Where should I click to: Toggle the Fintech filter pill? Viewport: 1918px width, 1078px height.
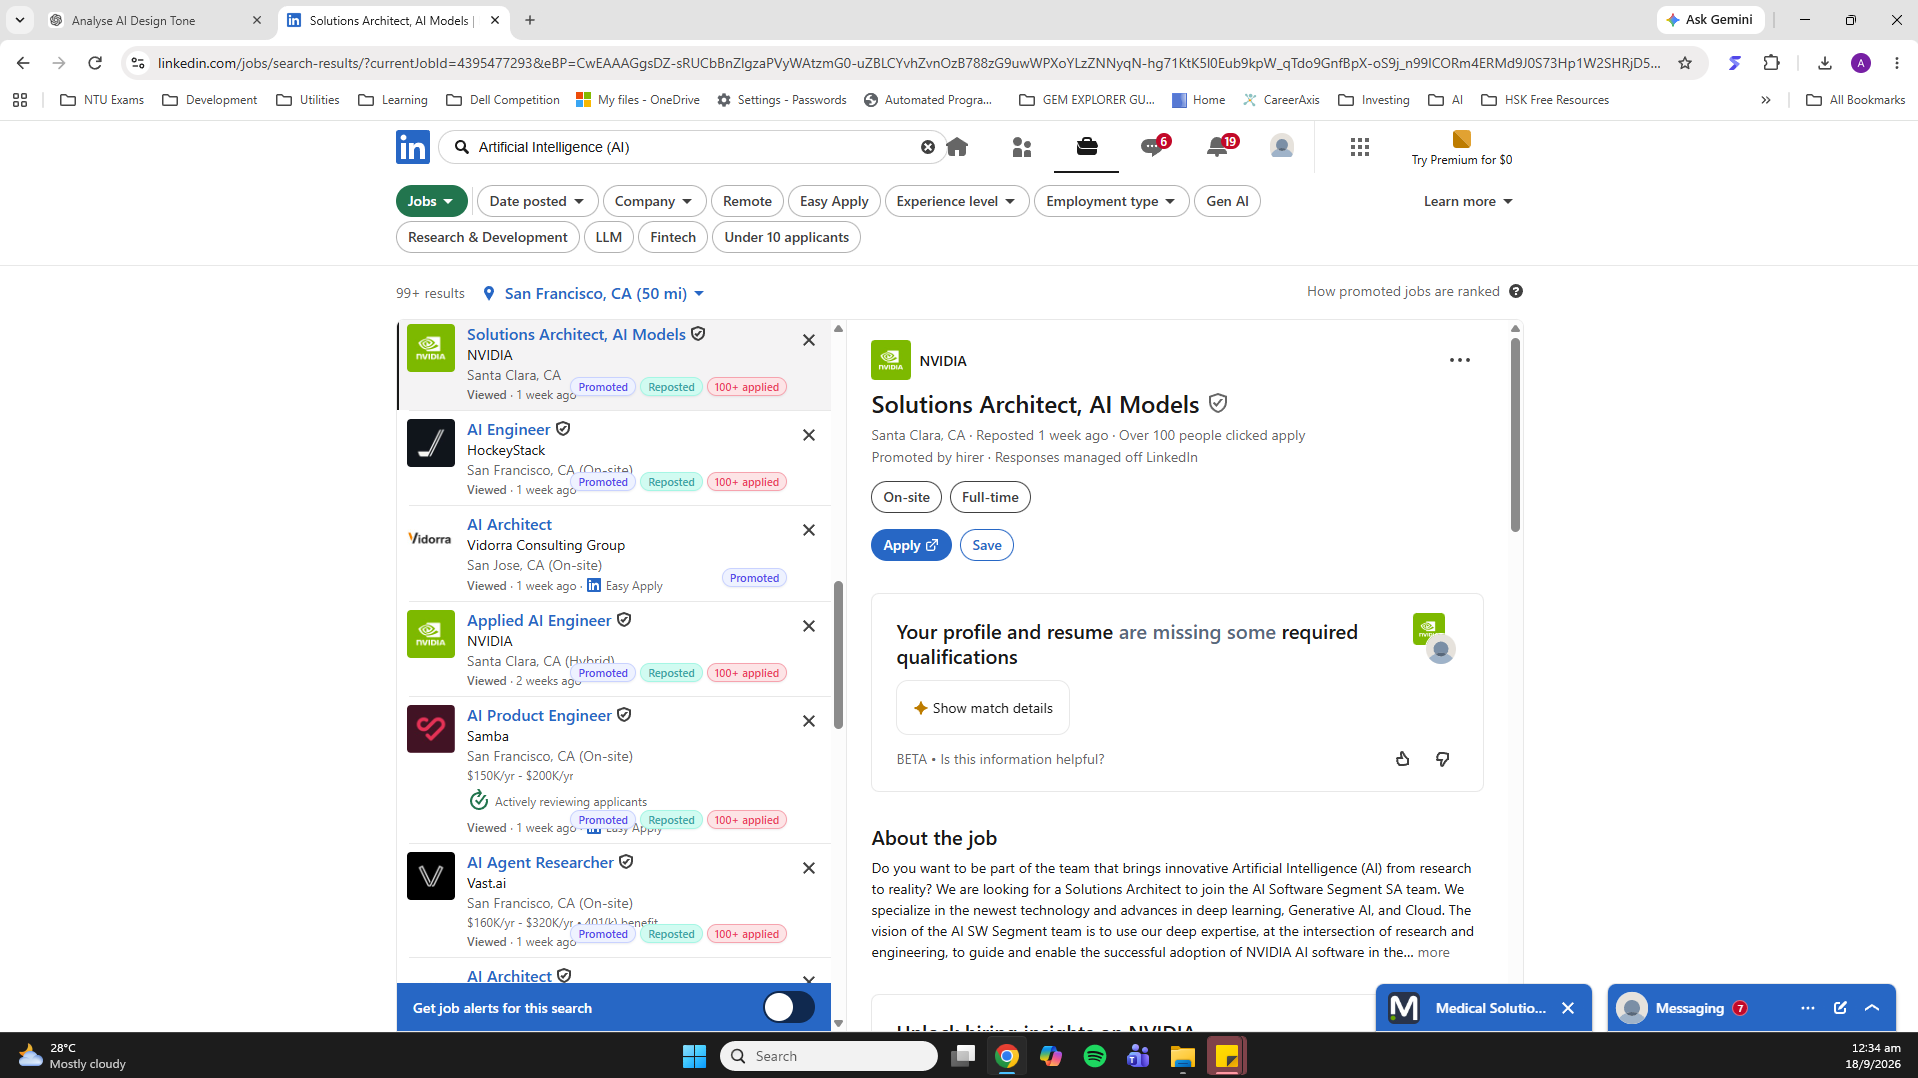point(673,237)
